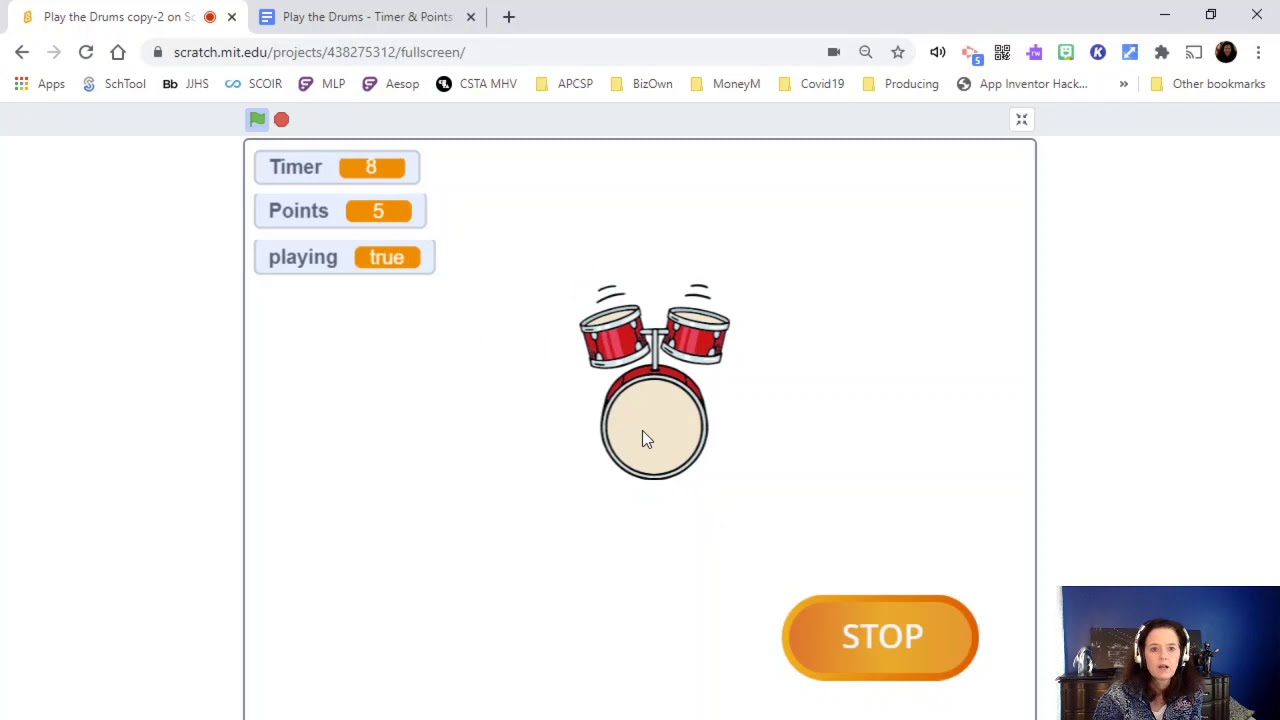Image resolution: width=1280 pixels, height=720 pixels.
Task: Go back to the previous page
Action: coord(22,52)
